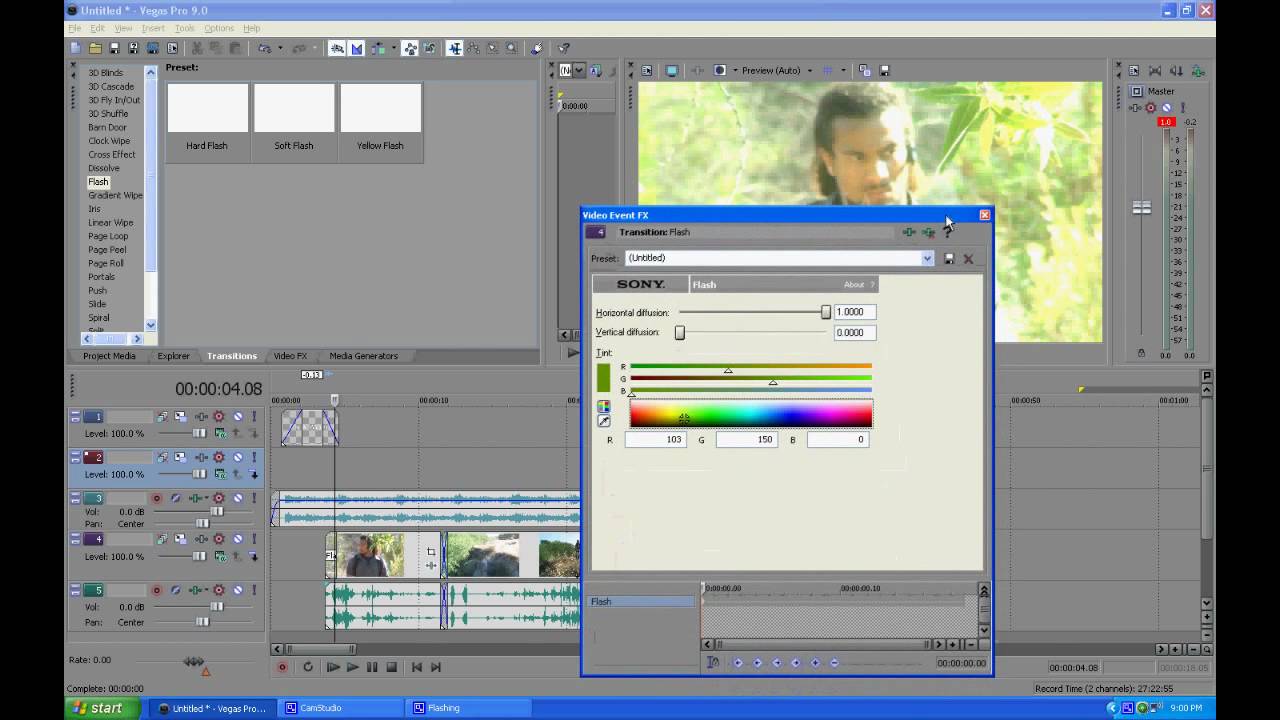1280x720 pixels.
Task: Mute track 2
Action: pos(238,457)
